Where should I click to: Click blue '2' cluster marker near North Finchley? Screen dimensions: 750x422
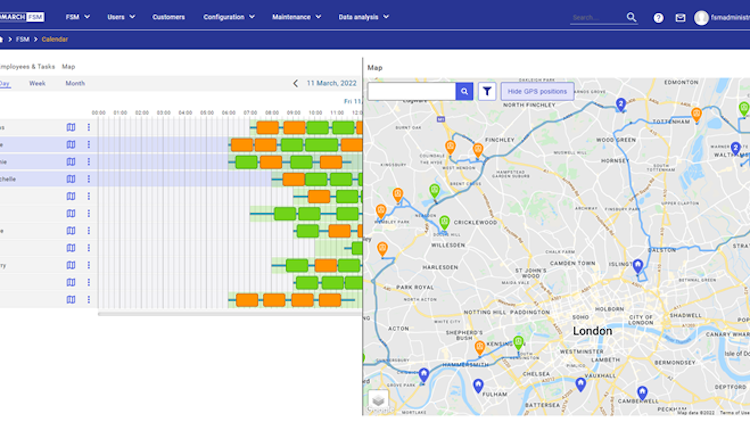click(x=620, y=105)
